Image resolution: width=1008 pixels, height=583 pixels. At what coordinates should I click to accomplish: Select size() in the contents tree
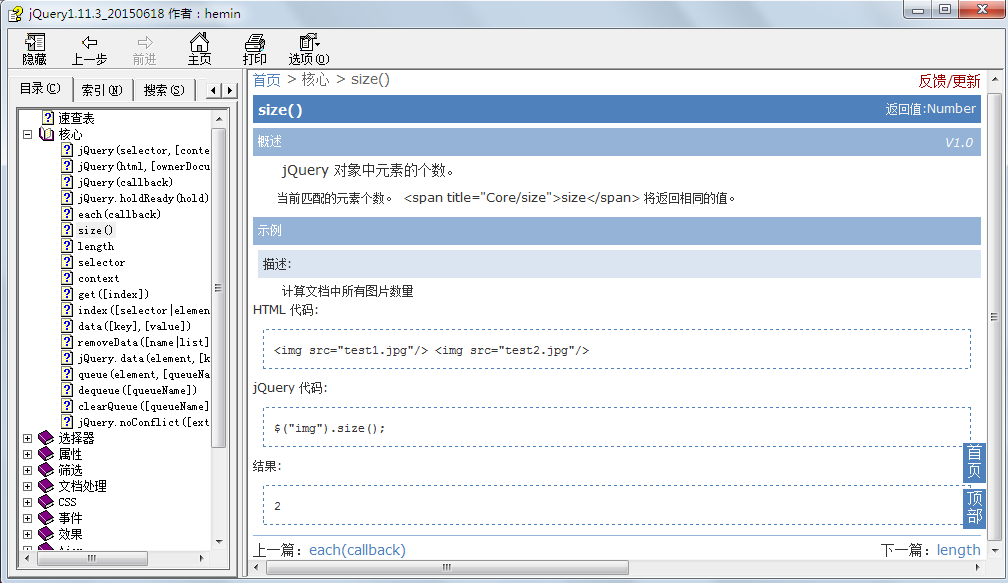[x=96, y=230]
